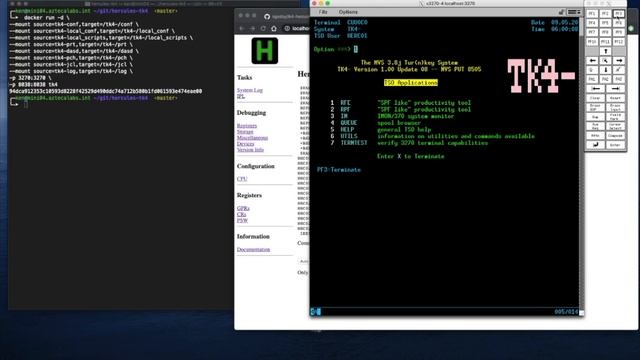The width and height of the screenshot is (640, 360).
Task: Click the PF10 key on keypad
Action: (x=592, y=42)
